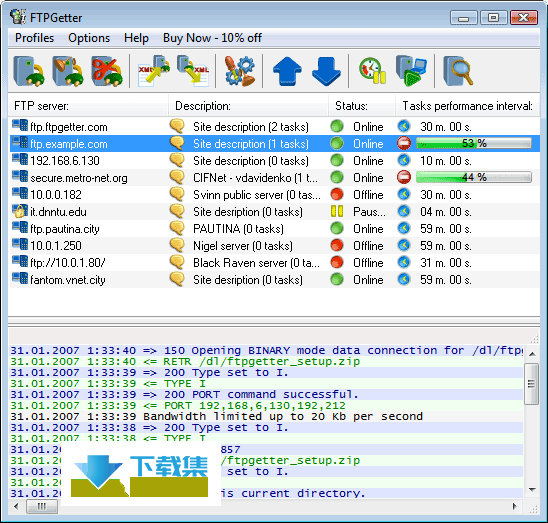
Task: Click Tasks performance interval column header
Action: [467, 106]
